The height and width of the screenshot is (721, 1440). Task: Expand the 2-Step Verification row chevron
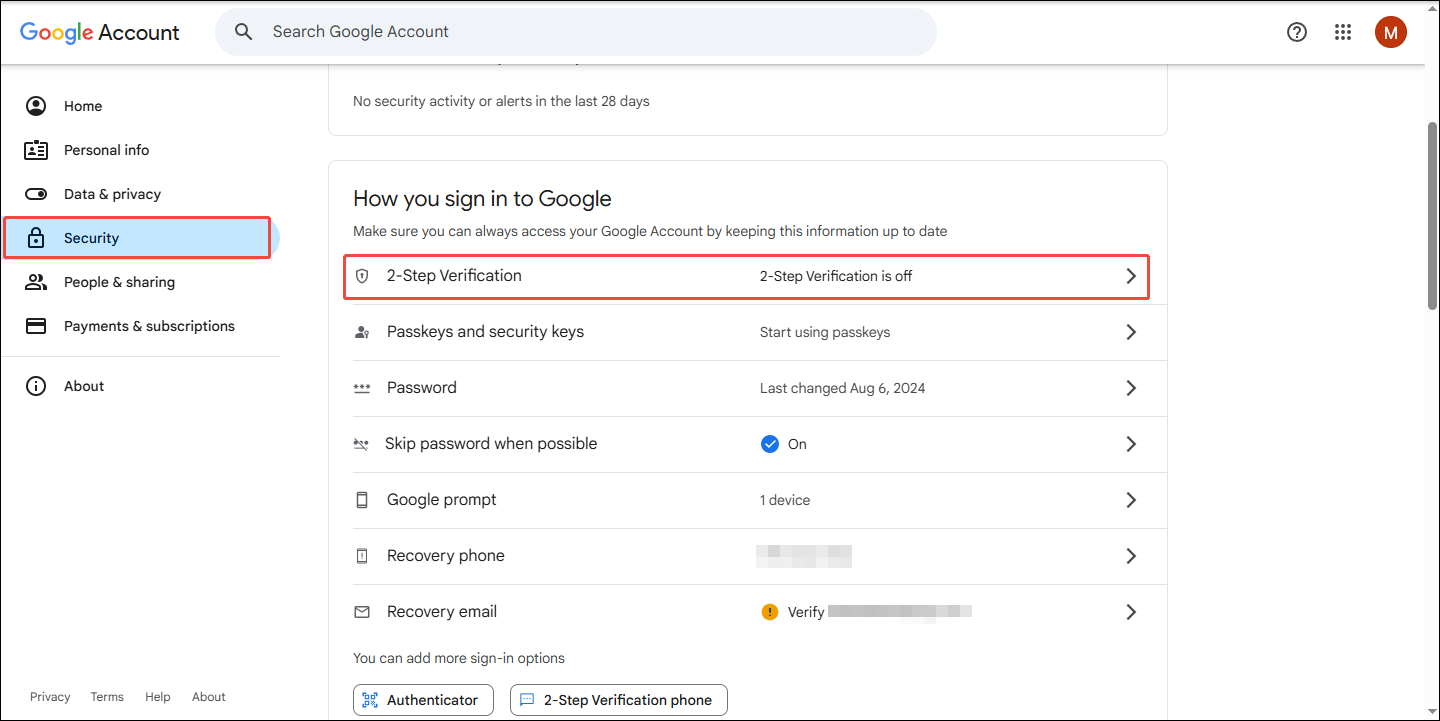1131,276
